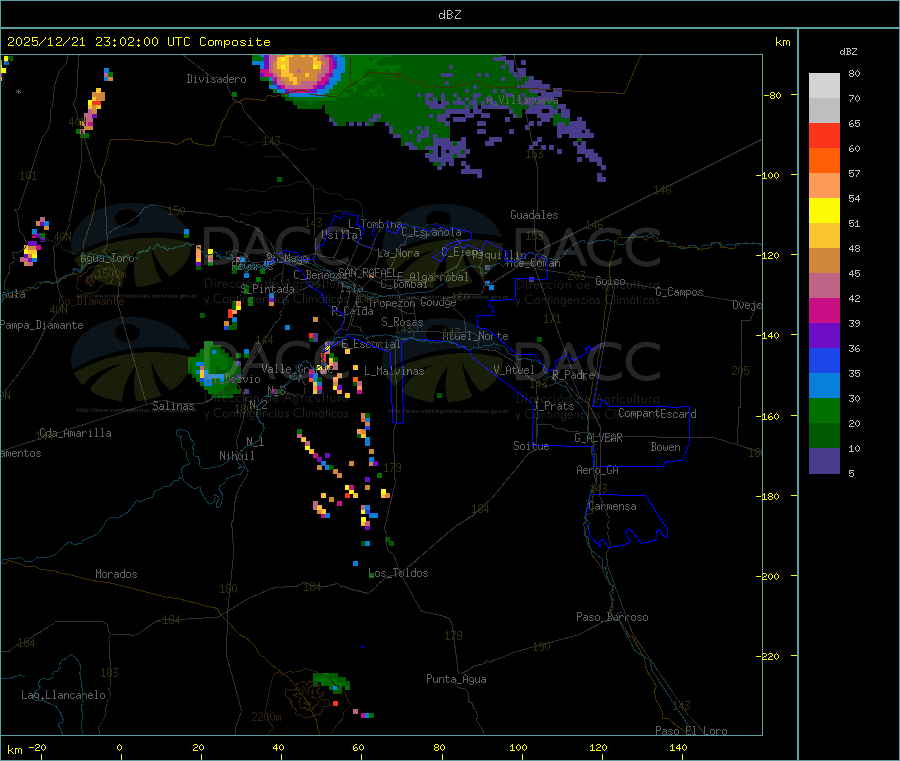
Task: Click the Carmensa place label
Action: point(612,506)
